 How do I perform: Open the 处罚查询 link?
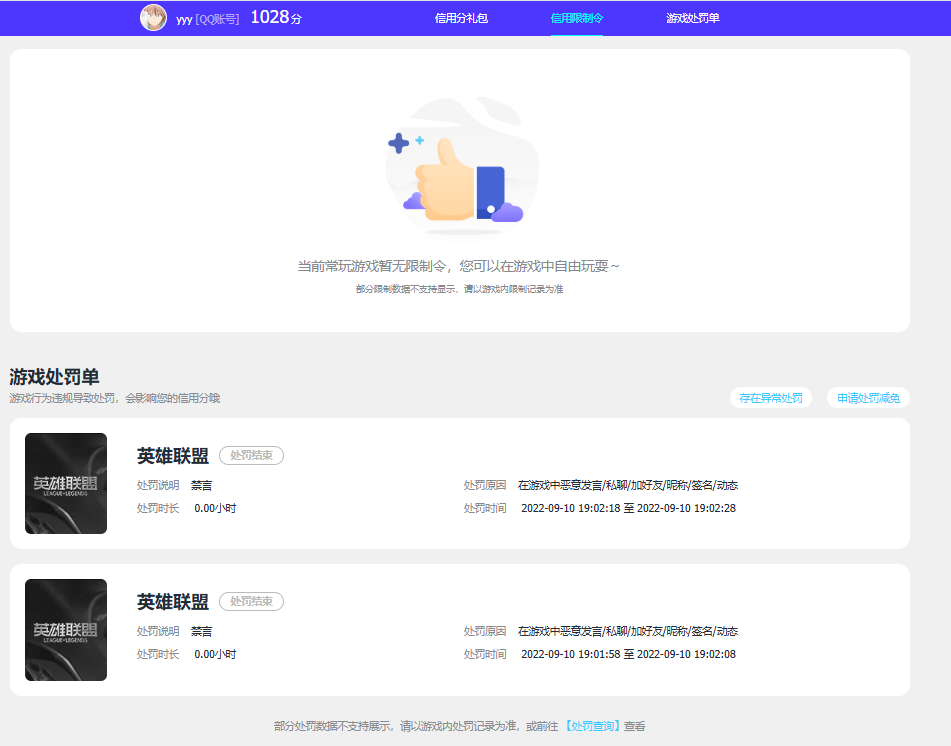(593, 726)
